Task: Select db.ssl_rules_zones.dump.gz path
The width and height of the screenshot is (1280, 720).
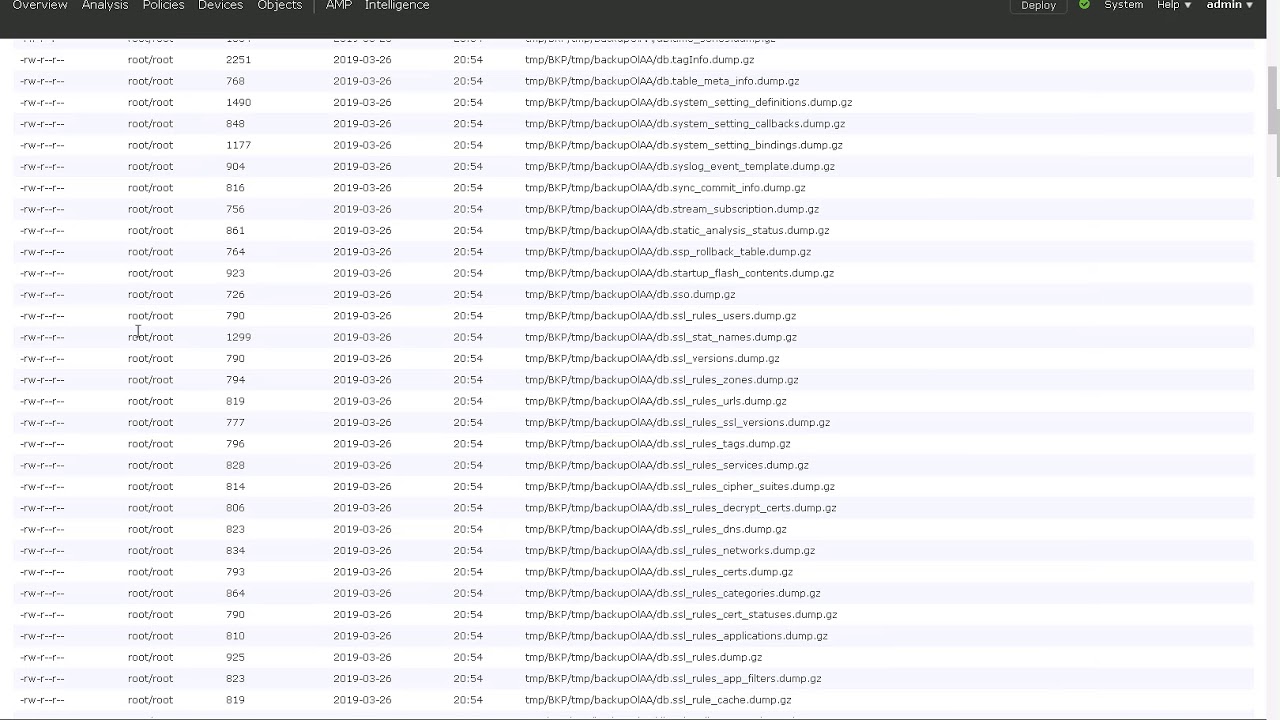Action: click(x=662, y=380)
